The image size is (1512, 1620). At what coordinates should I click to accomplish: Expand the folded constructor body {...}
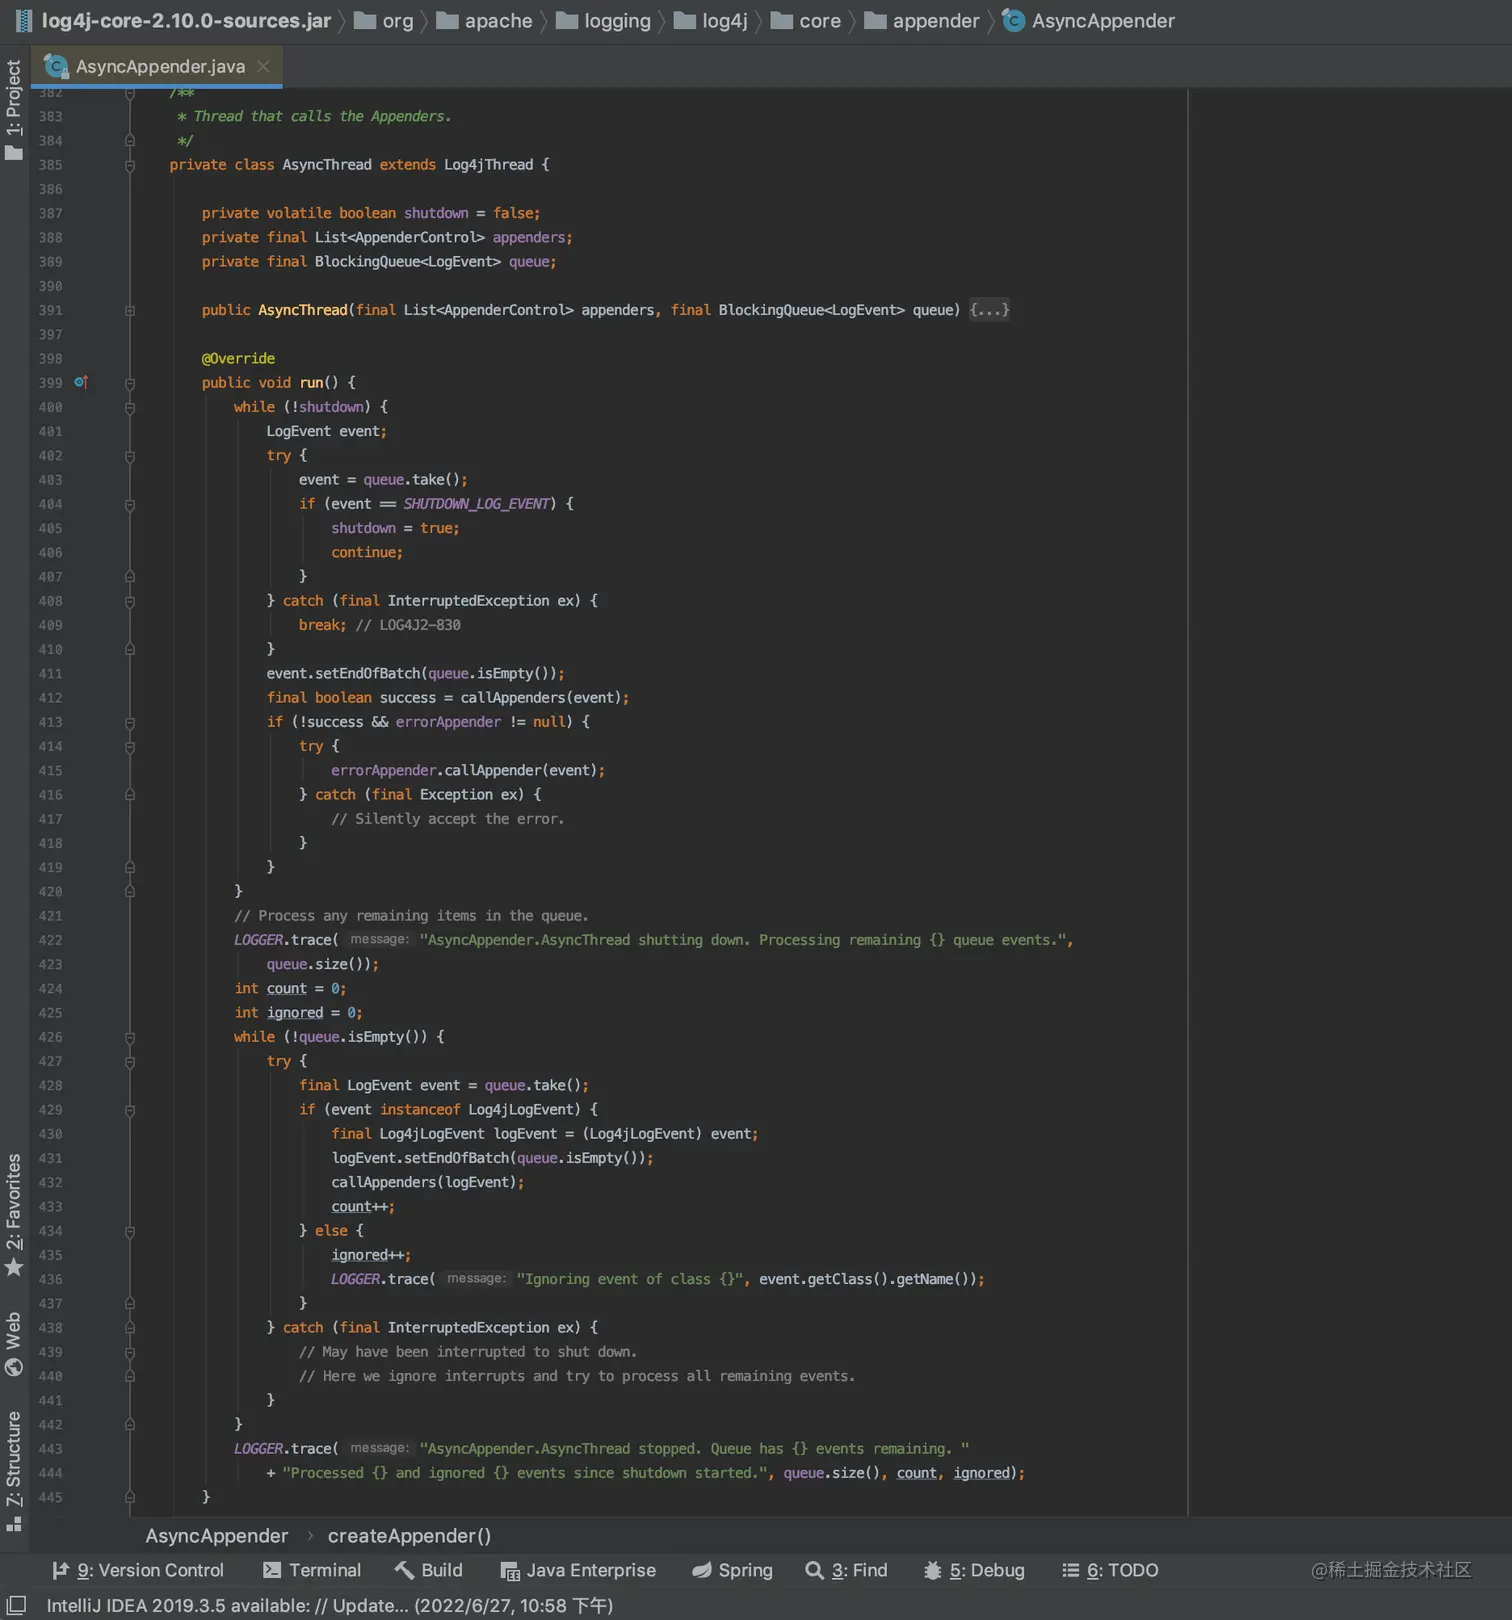989,310
